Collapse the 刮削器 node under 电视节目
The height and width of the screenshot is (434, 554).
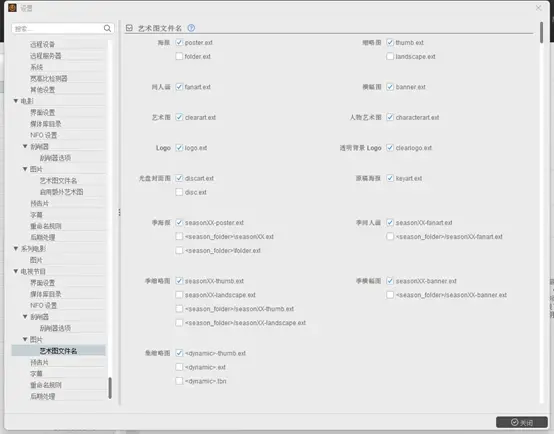click(25, 316)
